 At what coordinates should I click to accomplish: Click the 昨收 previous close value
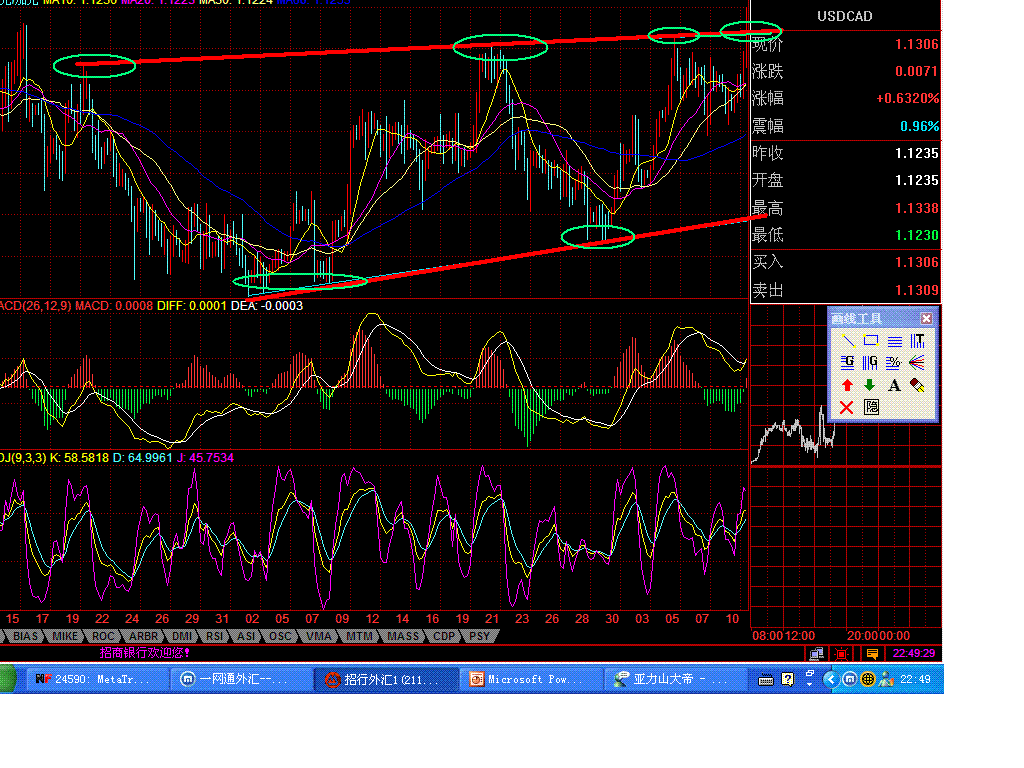pos(916,153)
